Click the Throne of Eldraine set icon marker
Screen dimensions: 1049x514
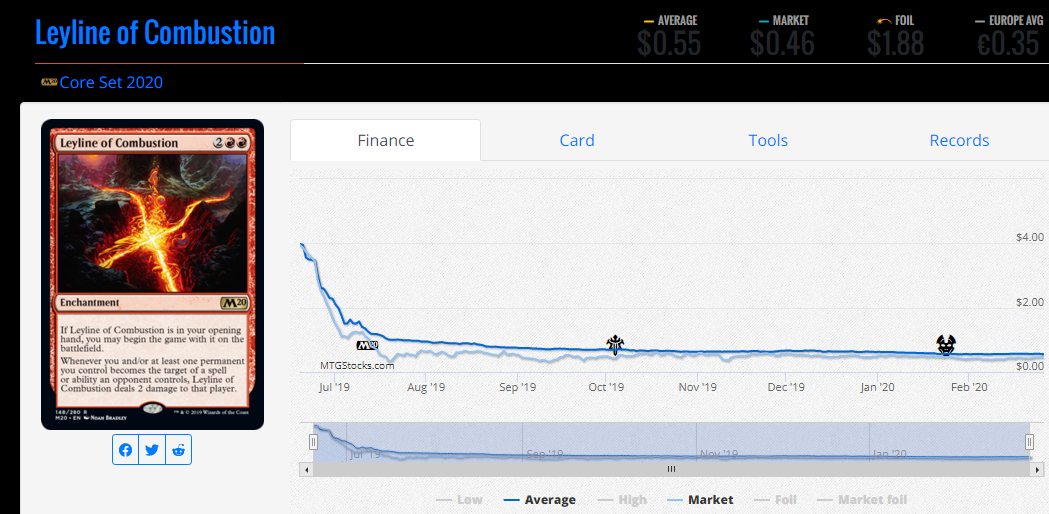[x=615, y=344]
